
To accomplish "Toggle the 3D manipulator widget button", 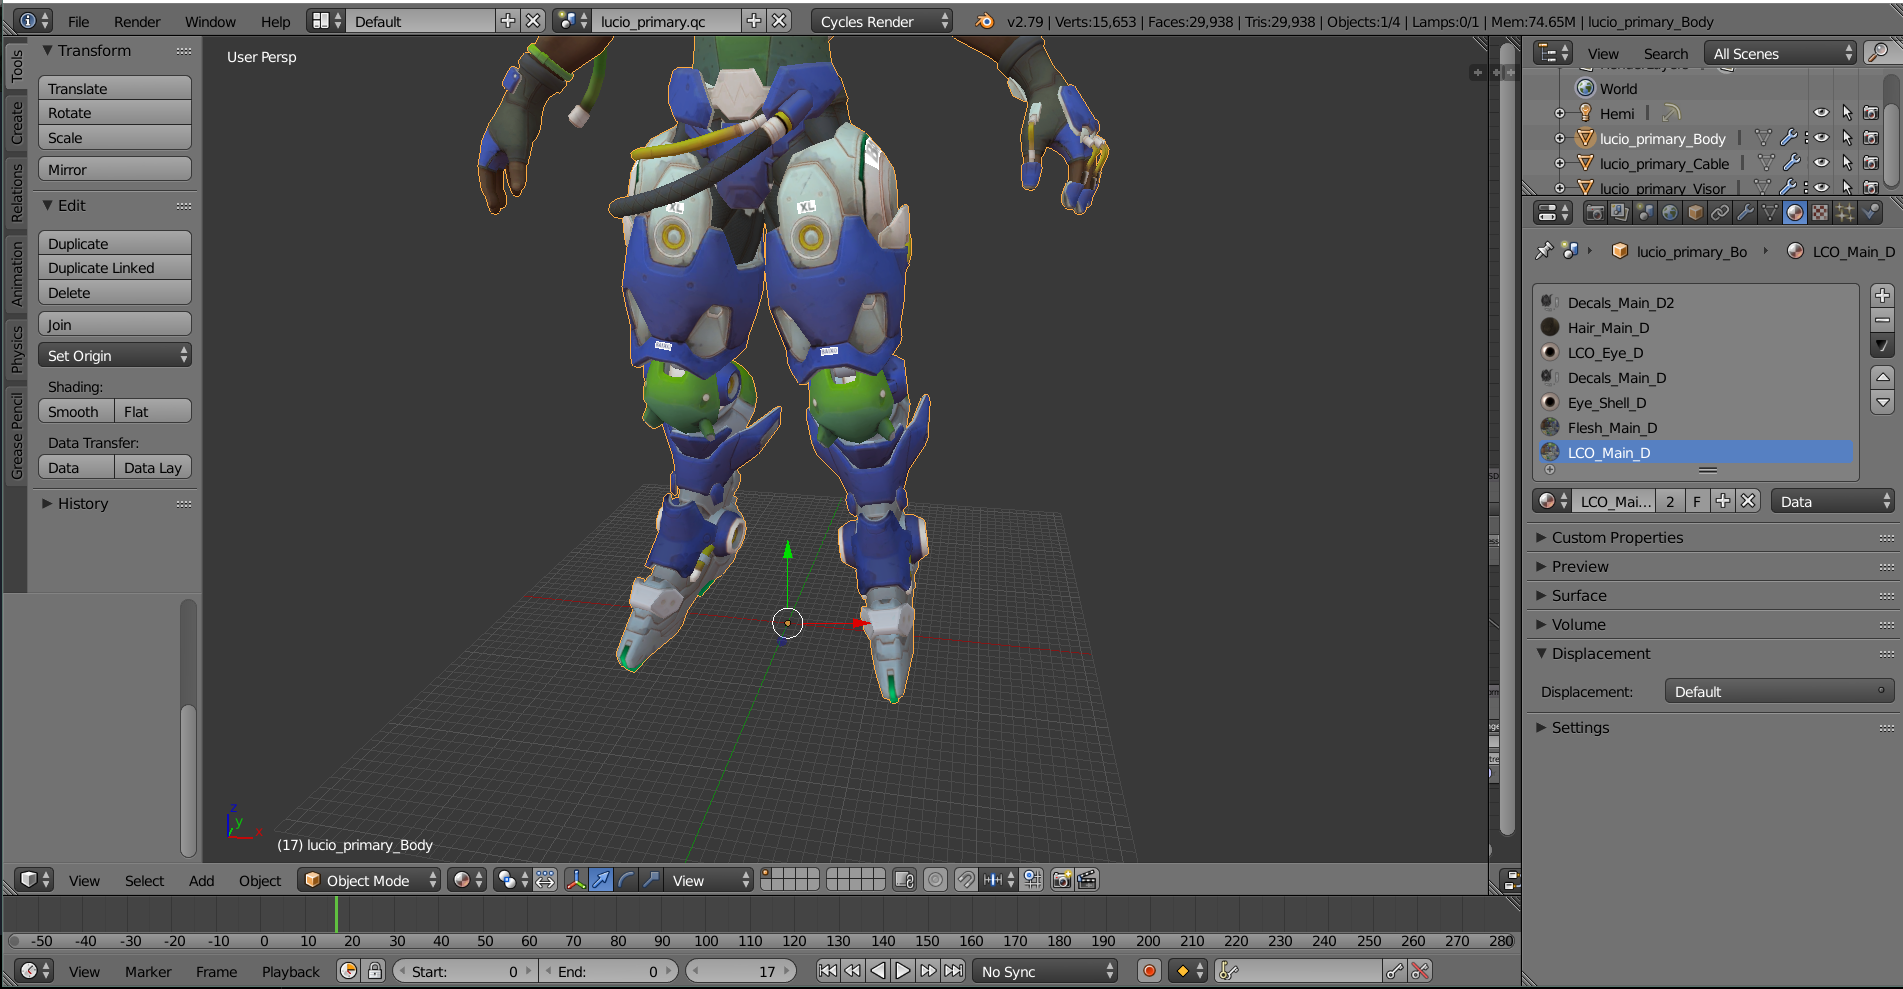I will coord(576,880).
